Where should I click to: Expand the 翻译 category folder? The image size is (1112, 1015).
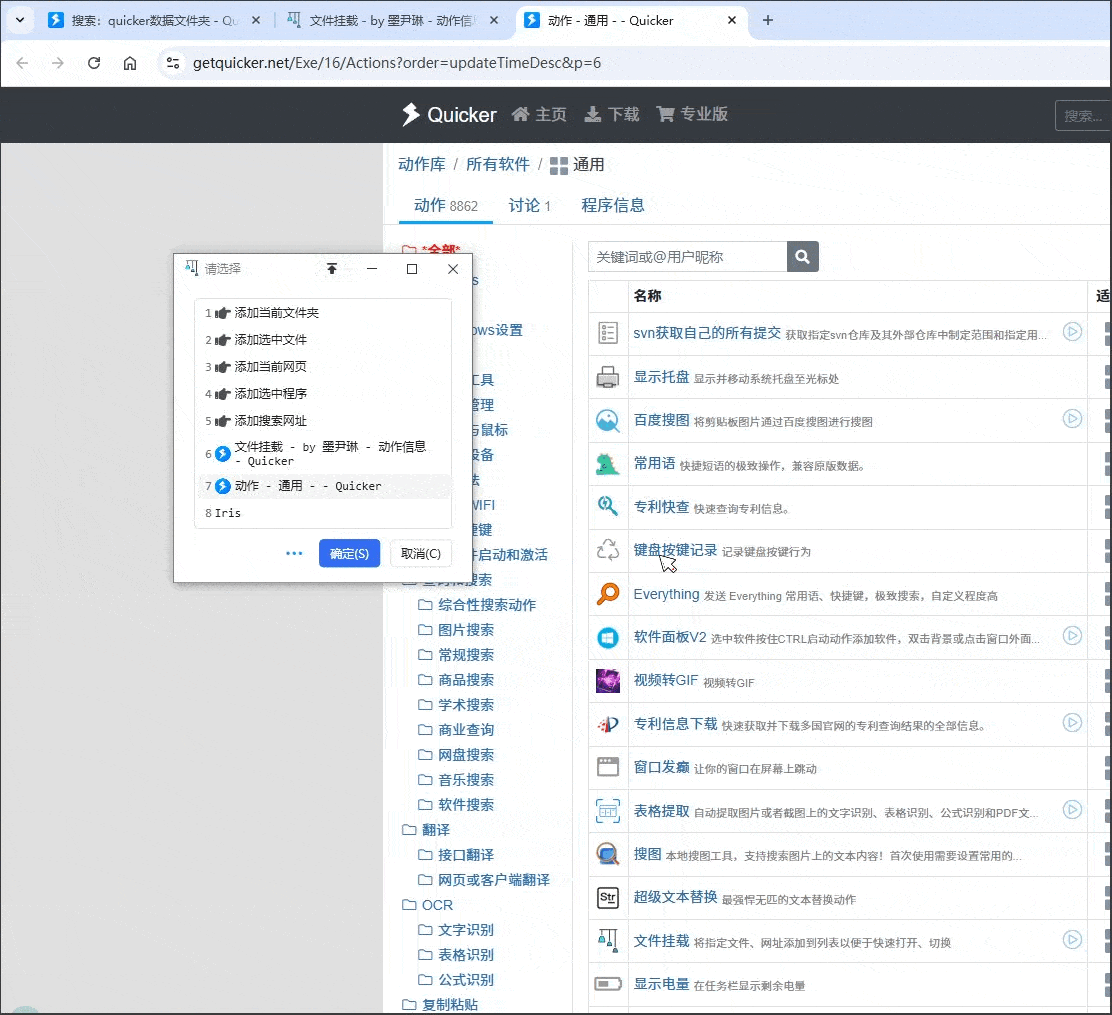426,830
